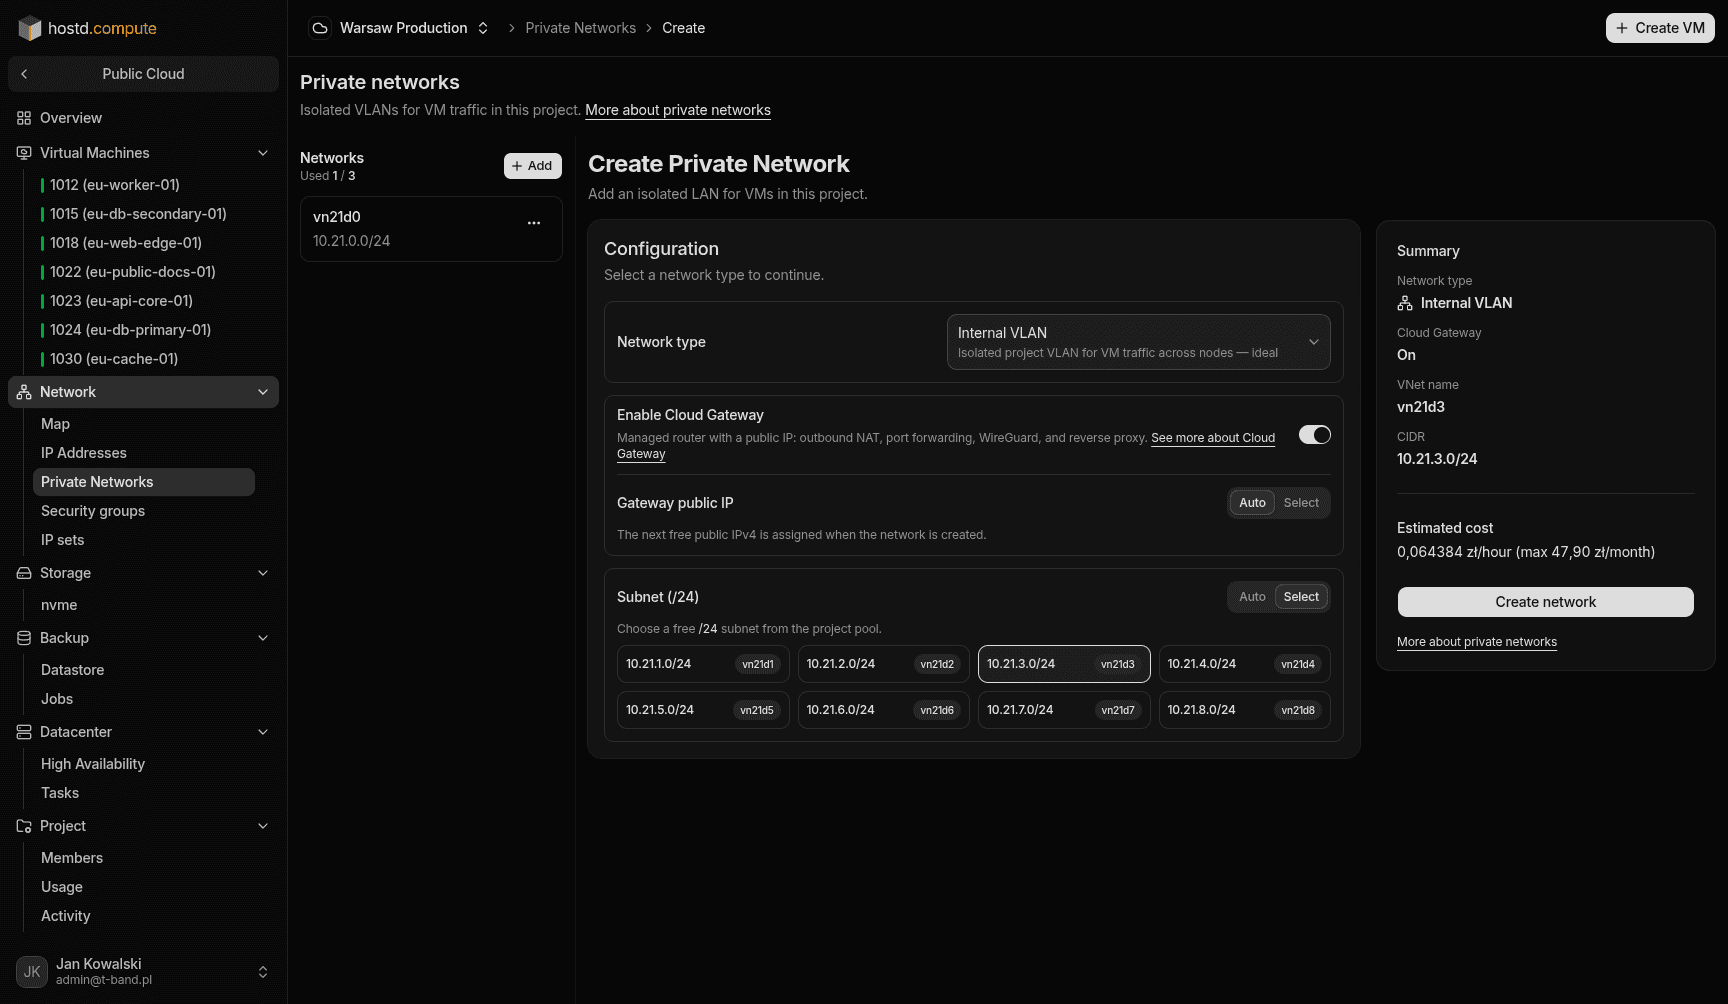Click the Datacenter server icon
Viewport: 1728px width, 1004px height.
pos(24,732)
